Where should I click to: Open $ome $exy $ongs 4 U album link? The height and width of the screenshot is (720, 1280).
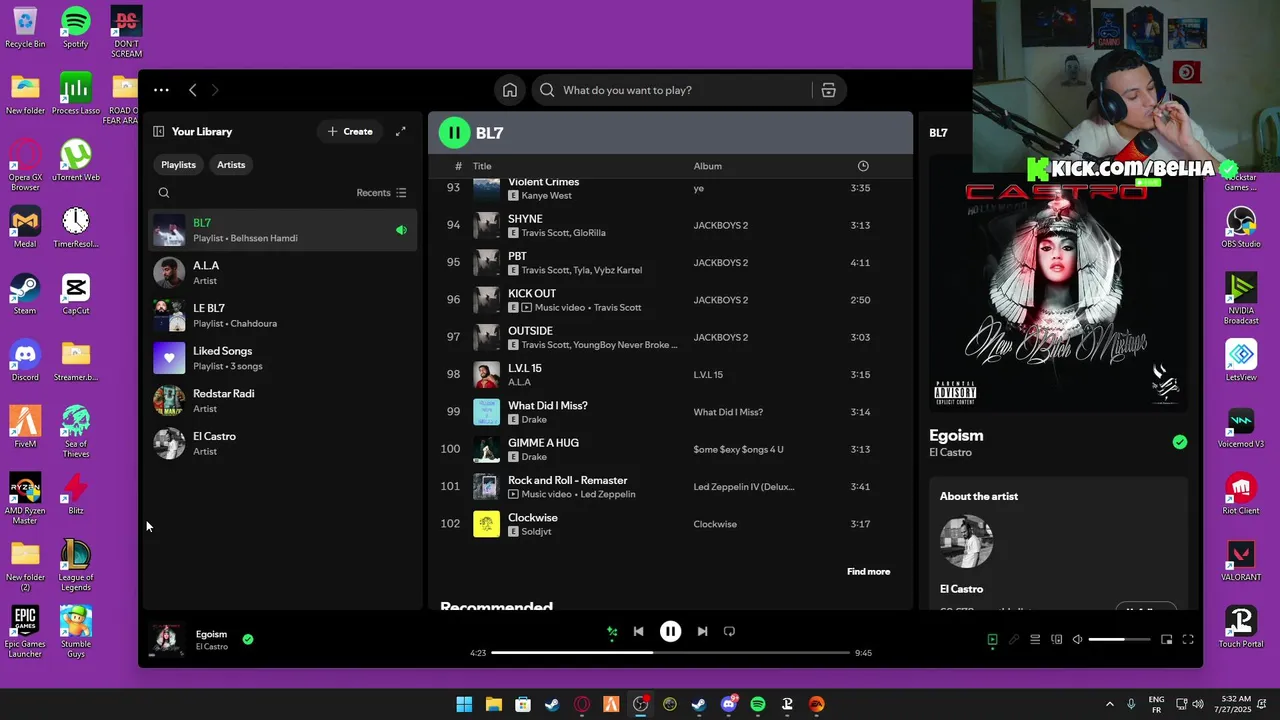tap(738, 450)
